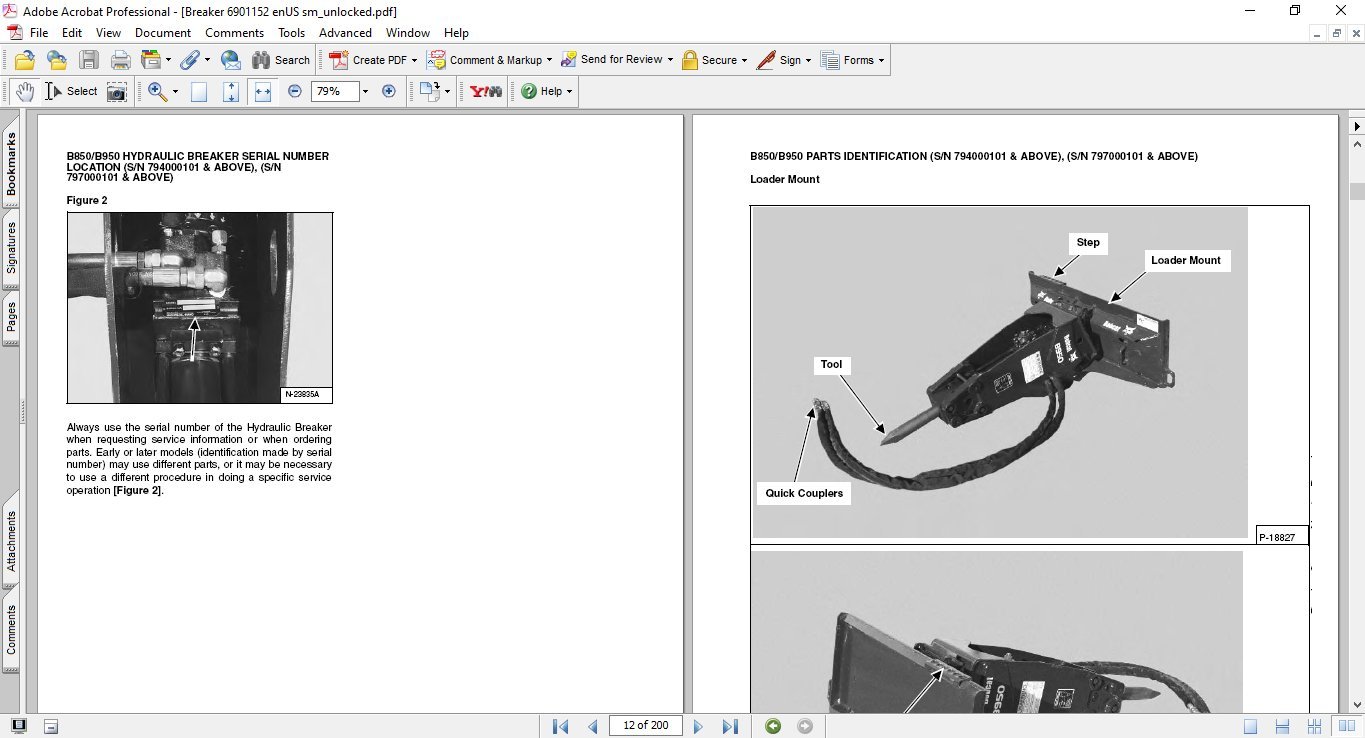Click the Print icon

pyautogui.click(x=121, y=60)
